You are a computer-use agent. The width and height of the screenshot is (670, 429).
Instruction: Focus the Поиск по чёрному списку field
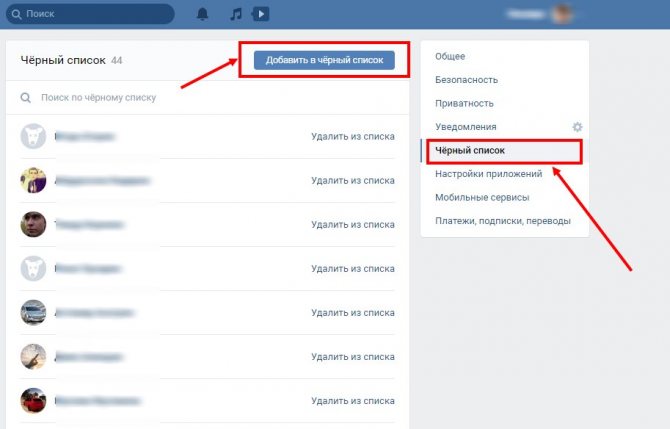[x=208, y=98]
